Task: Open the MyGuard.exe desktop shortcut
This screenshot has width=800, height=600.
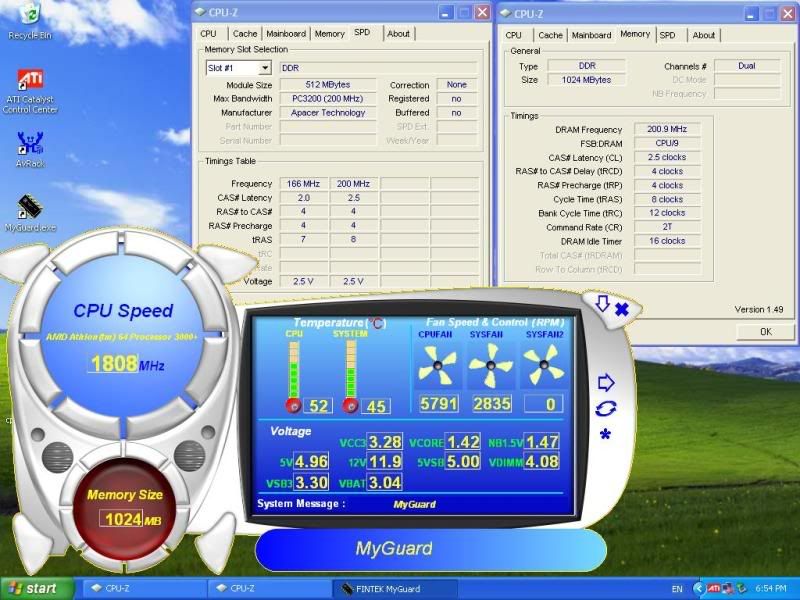Action: (30, 208)
